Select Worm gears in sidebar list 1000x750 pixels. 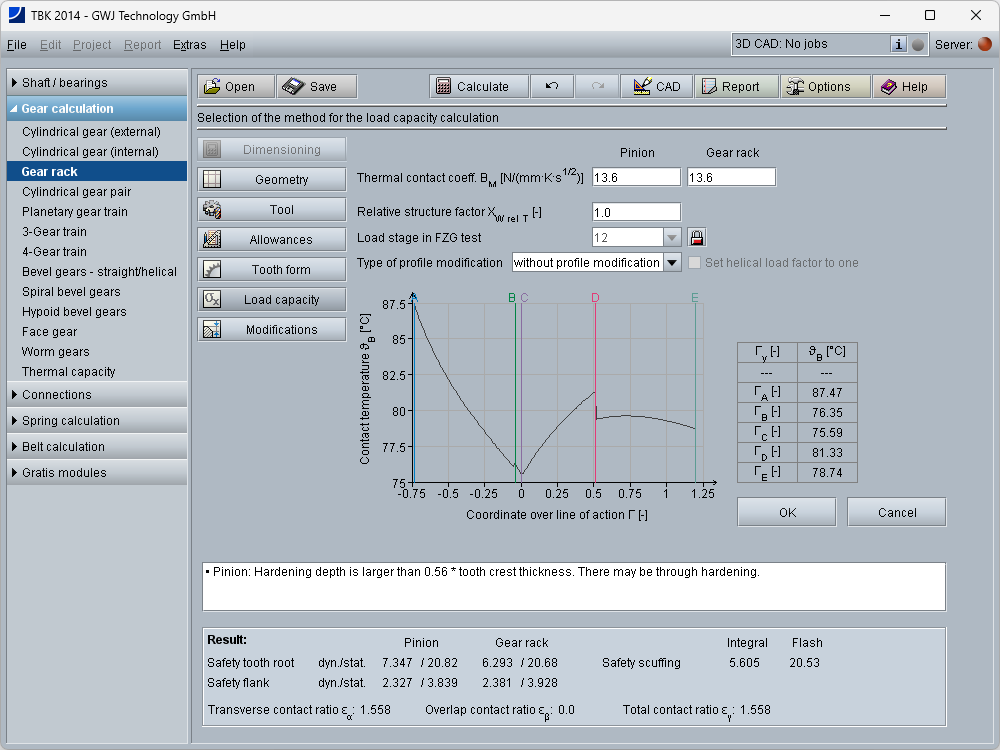[x=56, y=352]
